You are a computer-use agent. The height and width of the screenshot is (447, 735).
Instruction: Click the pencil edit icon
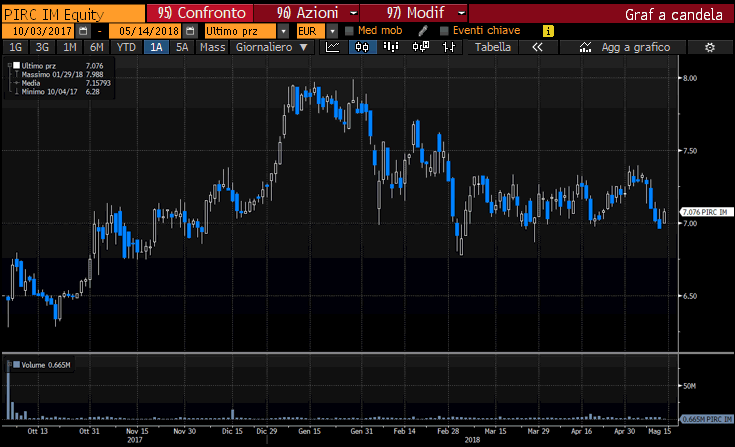point(423,31)
